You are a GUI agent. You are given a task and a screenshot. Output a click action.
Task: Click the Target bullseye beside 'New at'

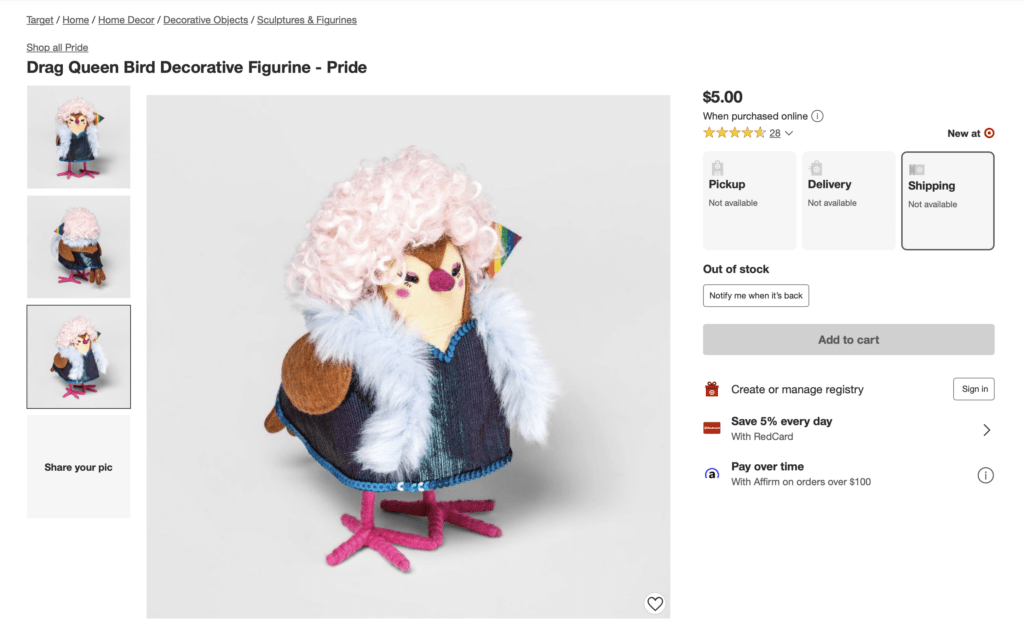988,132
